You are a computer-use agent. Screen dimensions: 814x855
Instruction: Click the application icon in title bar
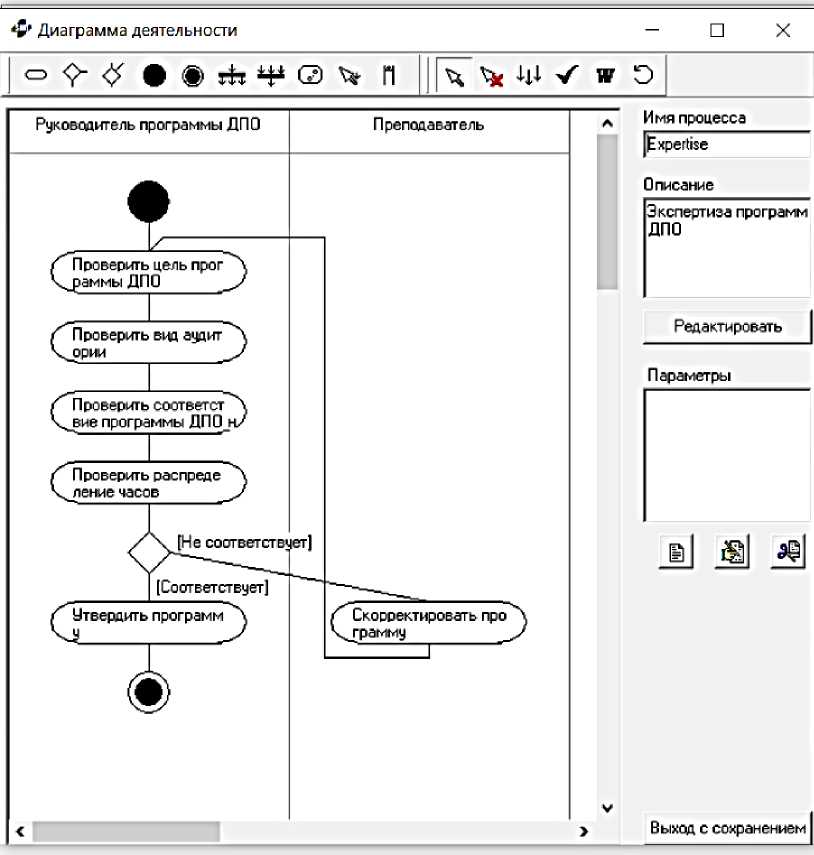pos(21,28)
